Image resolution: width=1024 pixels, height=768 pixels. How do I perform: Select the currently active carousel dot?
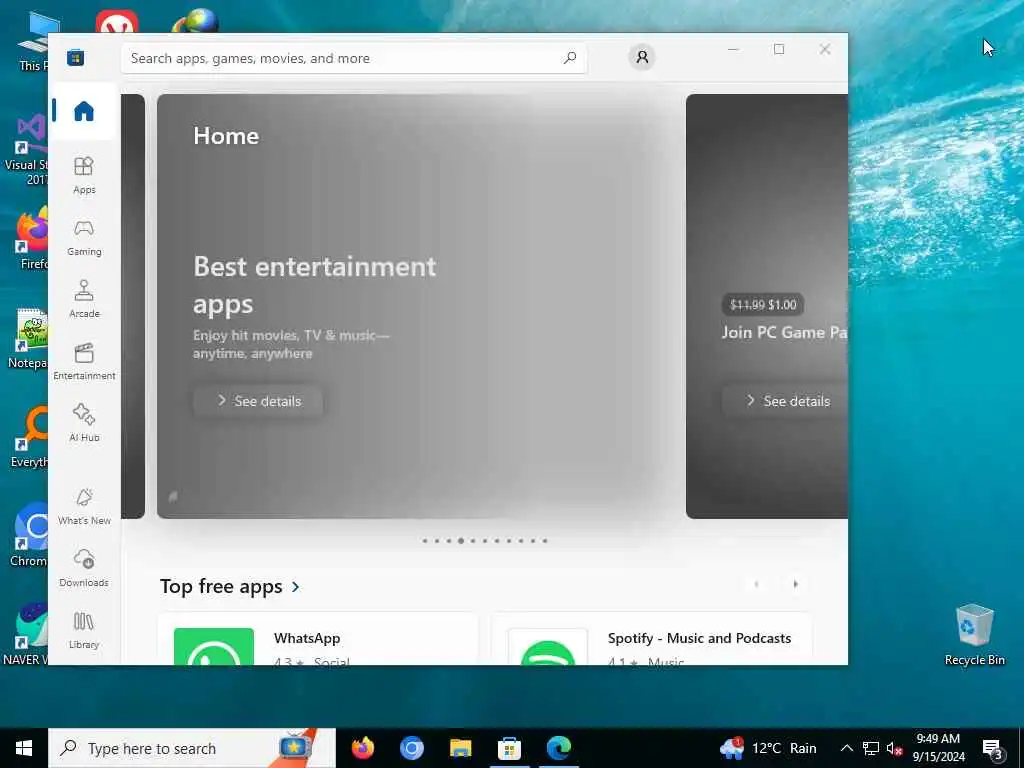click(x=461, y=541)
